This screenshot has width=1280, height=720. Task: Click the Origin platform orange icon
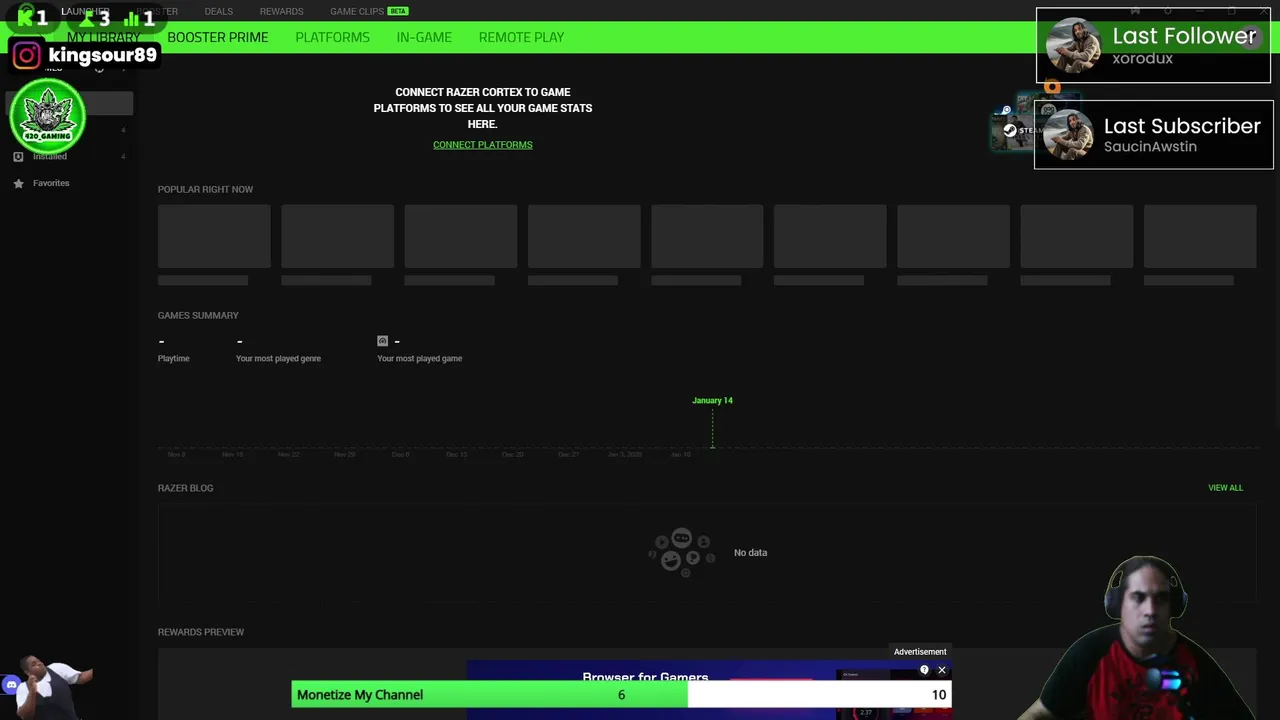[1051, 87]
